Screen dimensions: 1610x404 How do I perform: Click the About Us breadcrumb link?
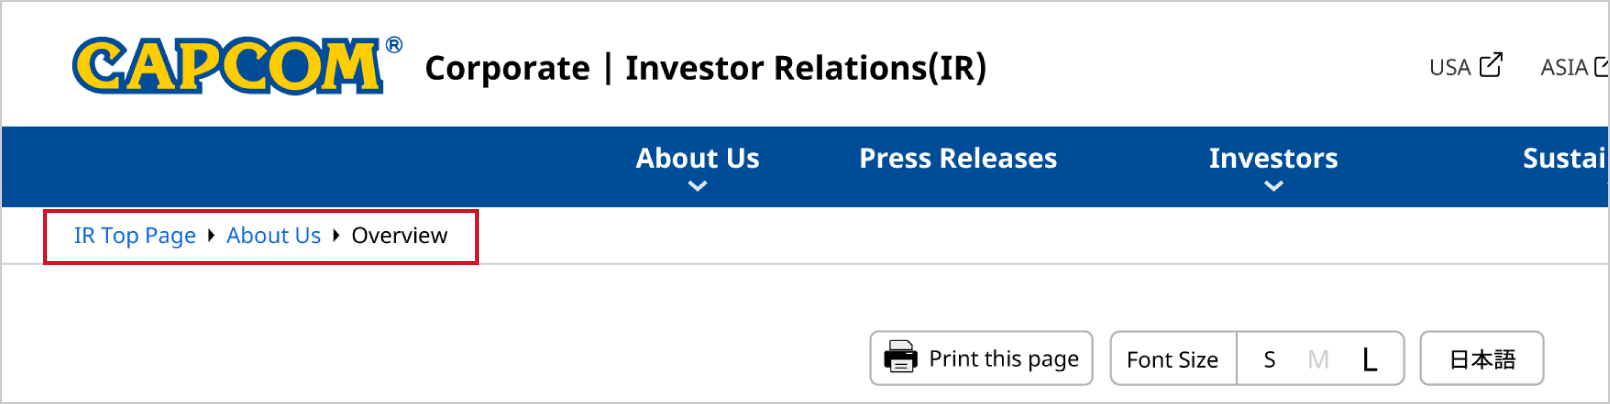(273, 235)
